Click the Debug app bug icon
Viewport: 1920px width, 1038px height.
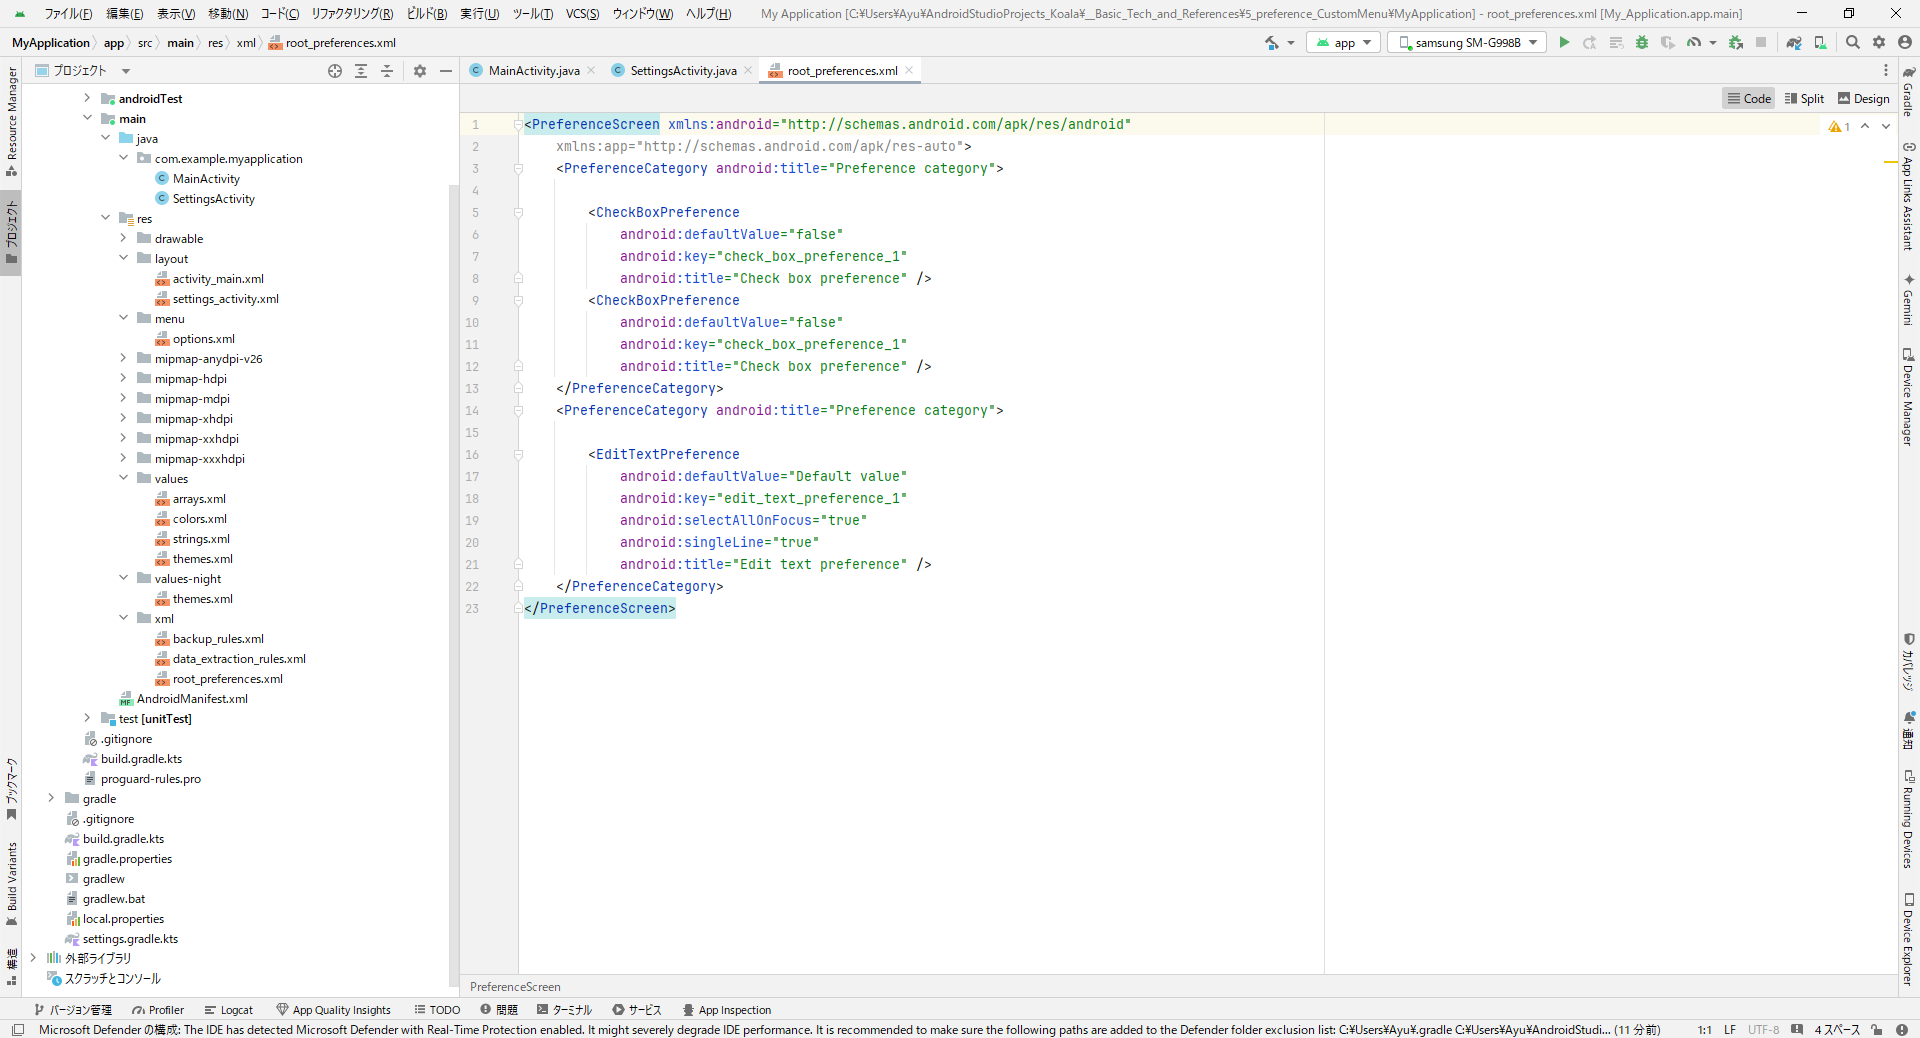pos(1641,42)
